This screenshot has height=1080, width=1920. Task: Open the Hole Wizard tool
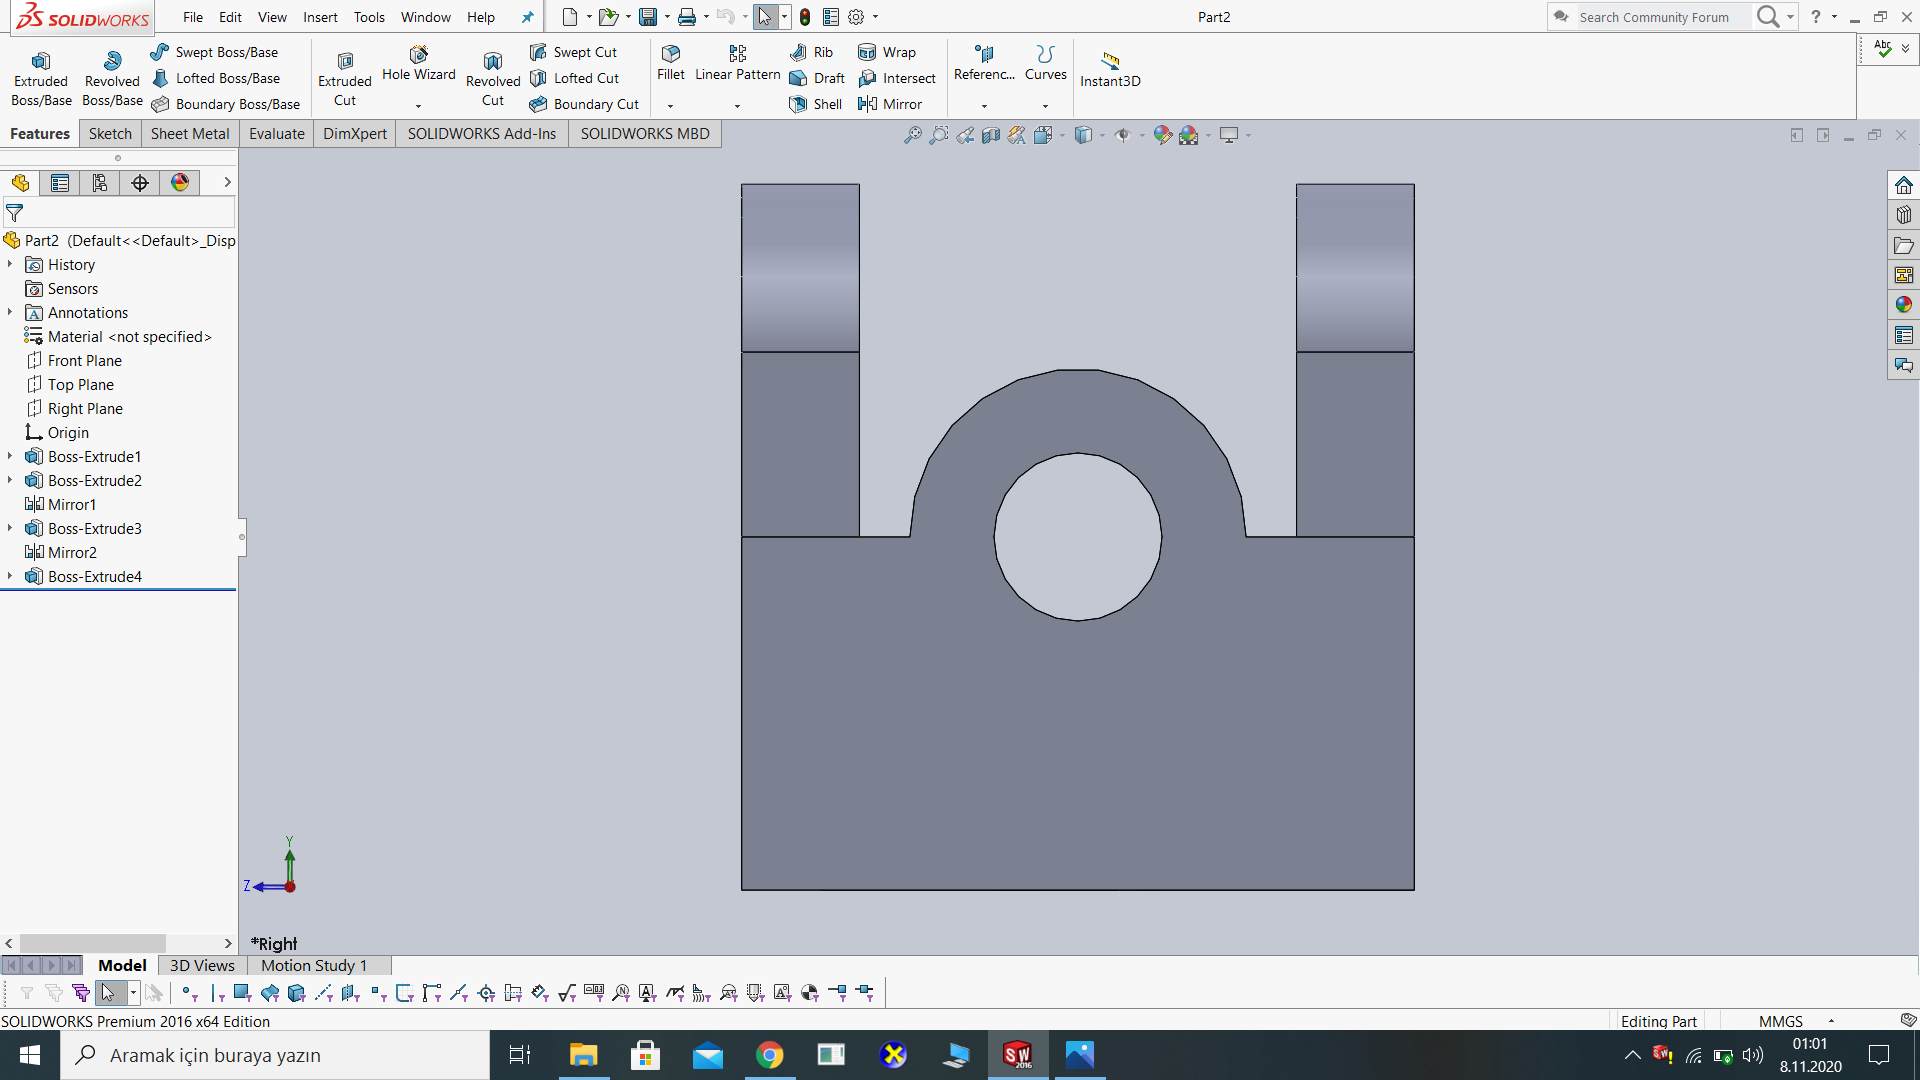pyautogui.click(x=418, y=62)
